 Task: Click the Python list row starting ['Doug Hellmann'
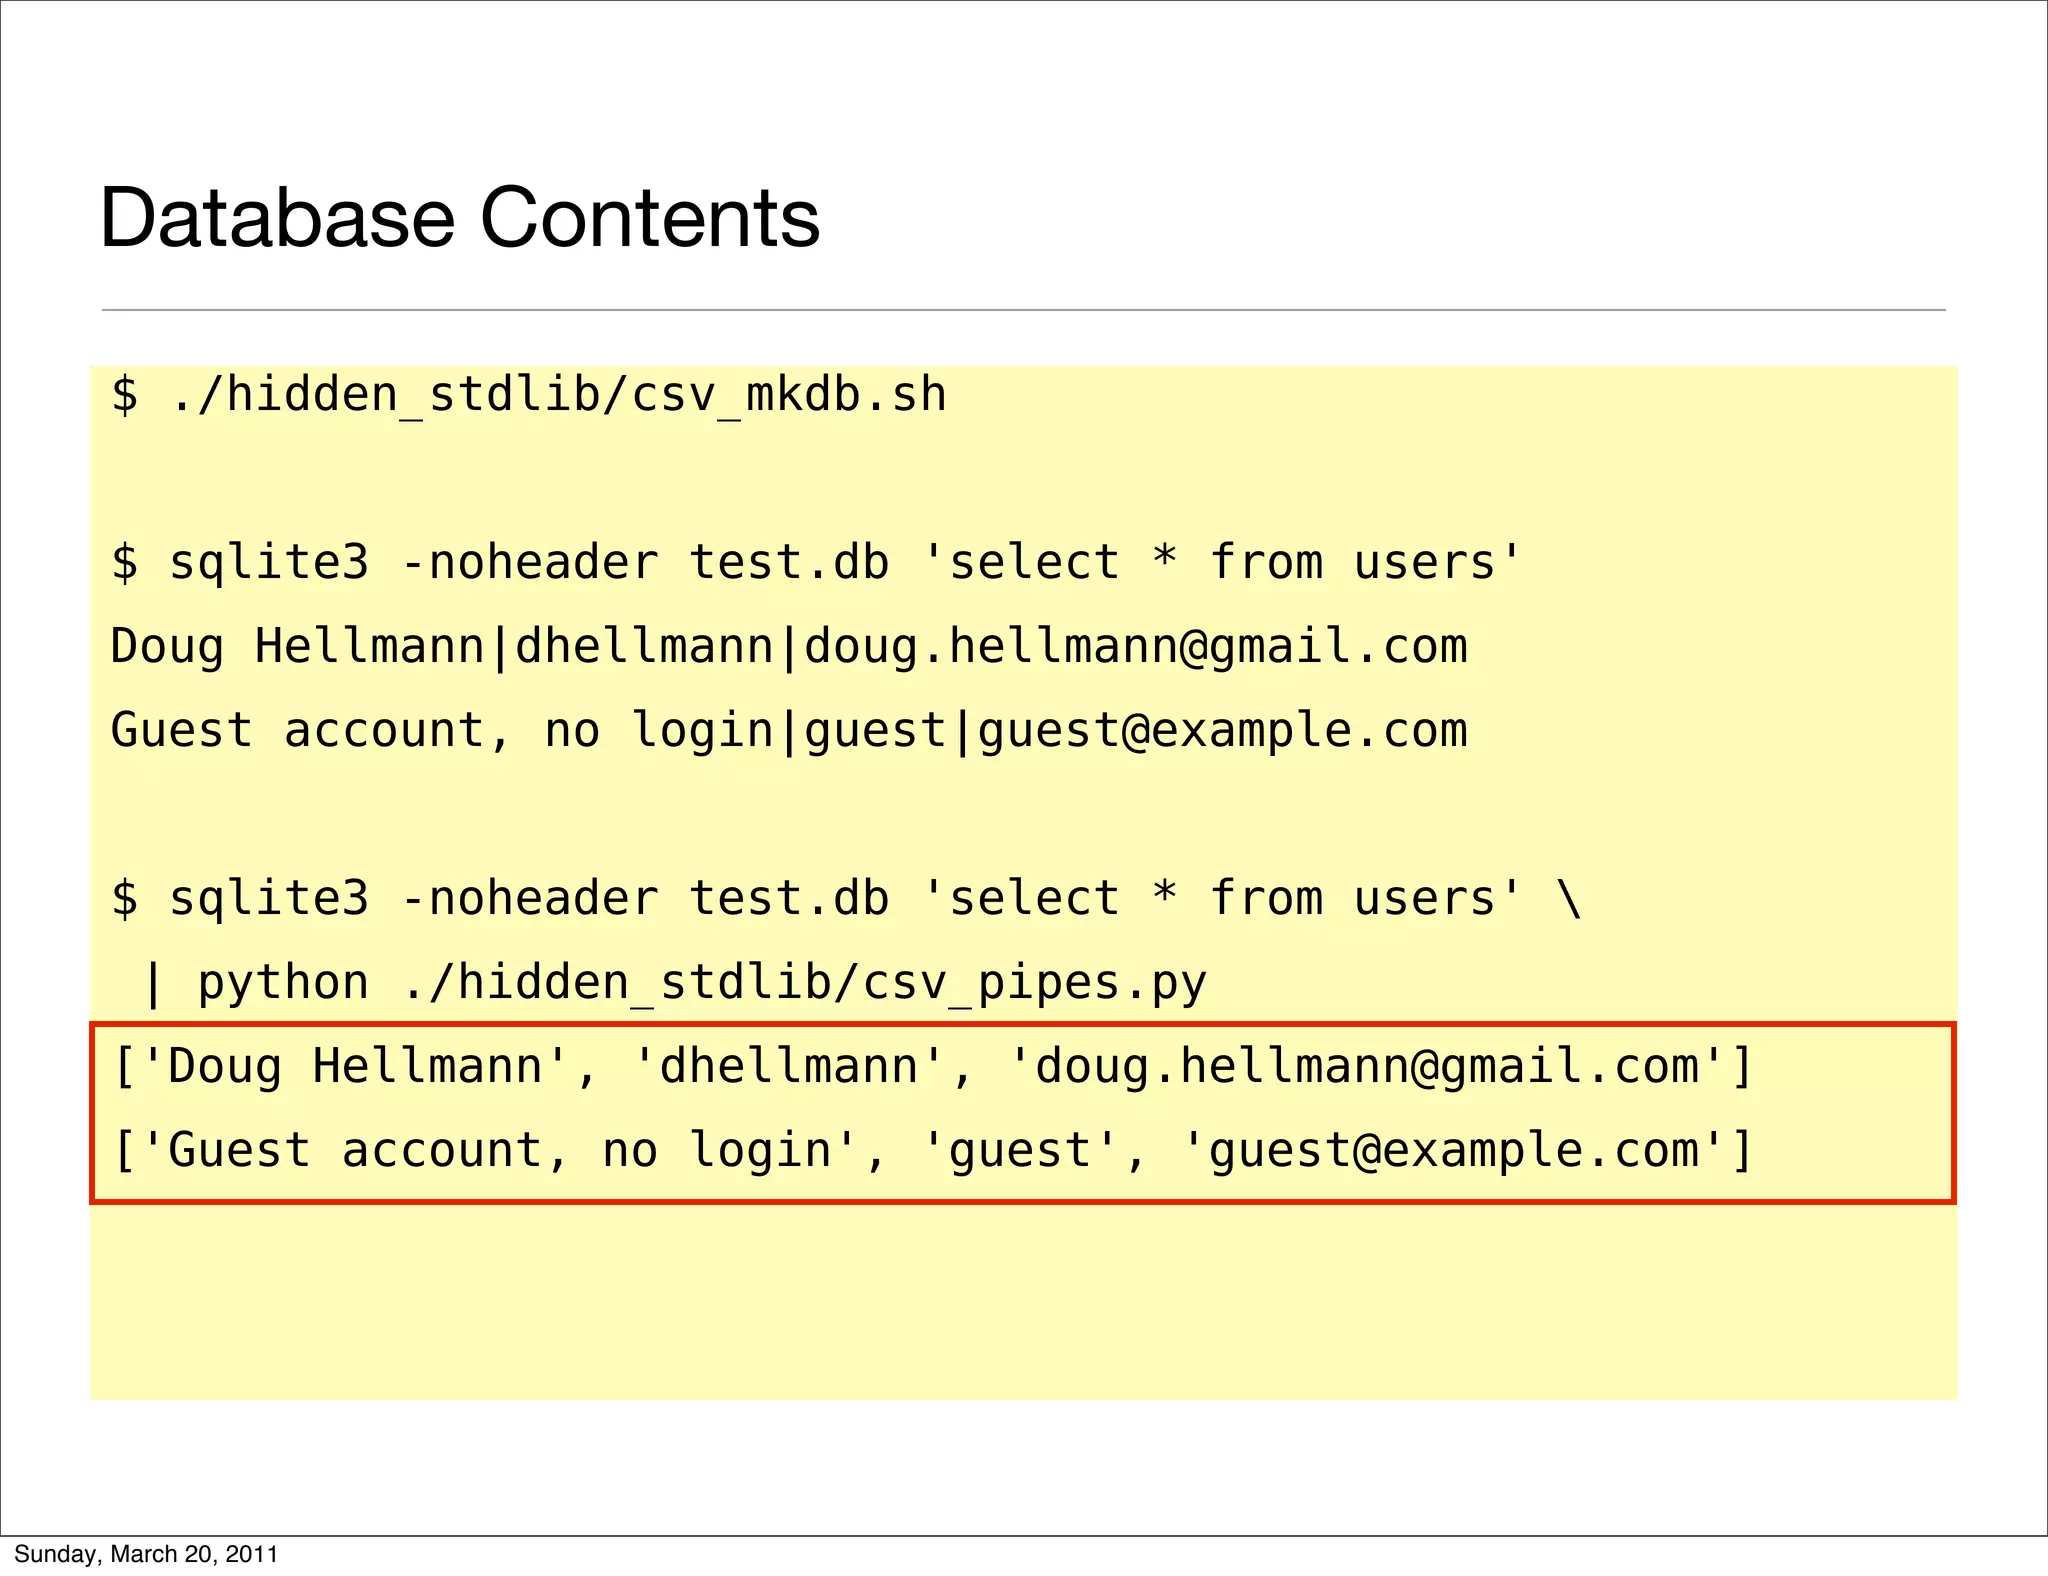[x=933, y=1066]
